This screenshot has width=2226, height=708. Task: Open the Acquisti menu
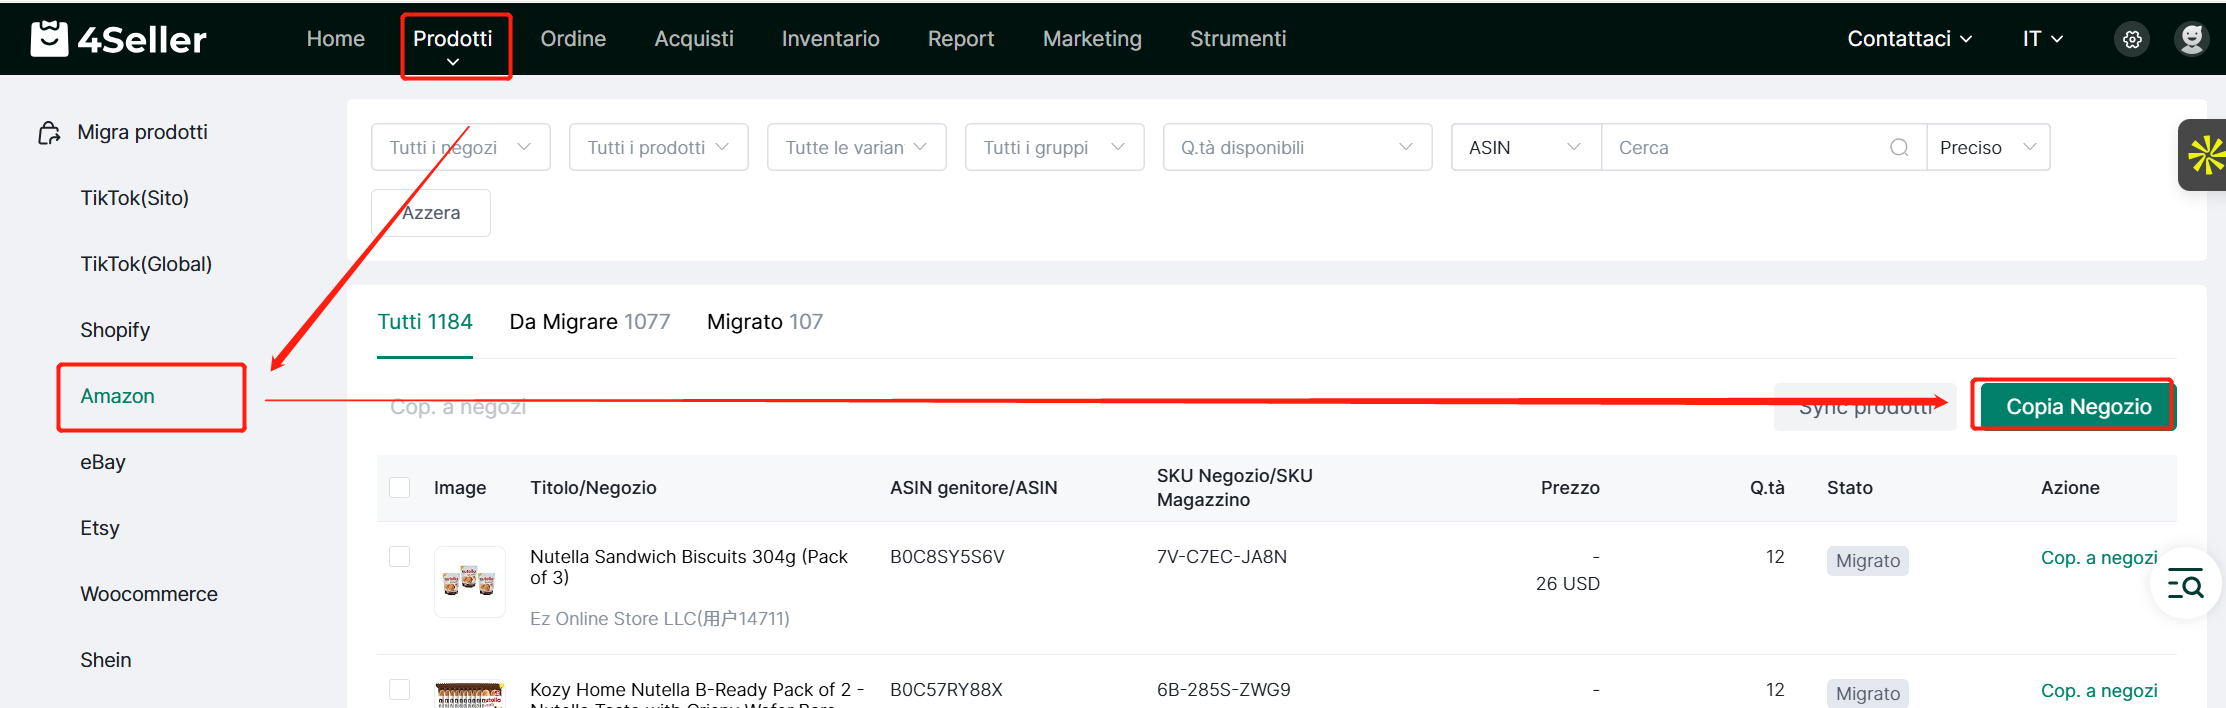click(694, 39)
